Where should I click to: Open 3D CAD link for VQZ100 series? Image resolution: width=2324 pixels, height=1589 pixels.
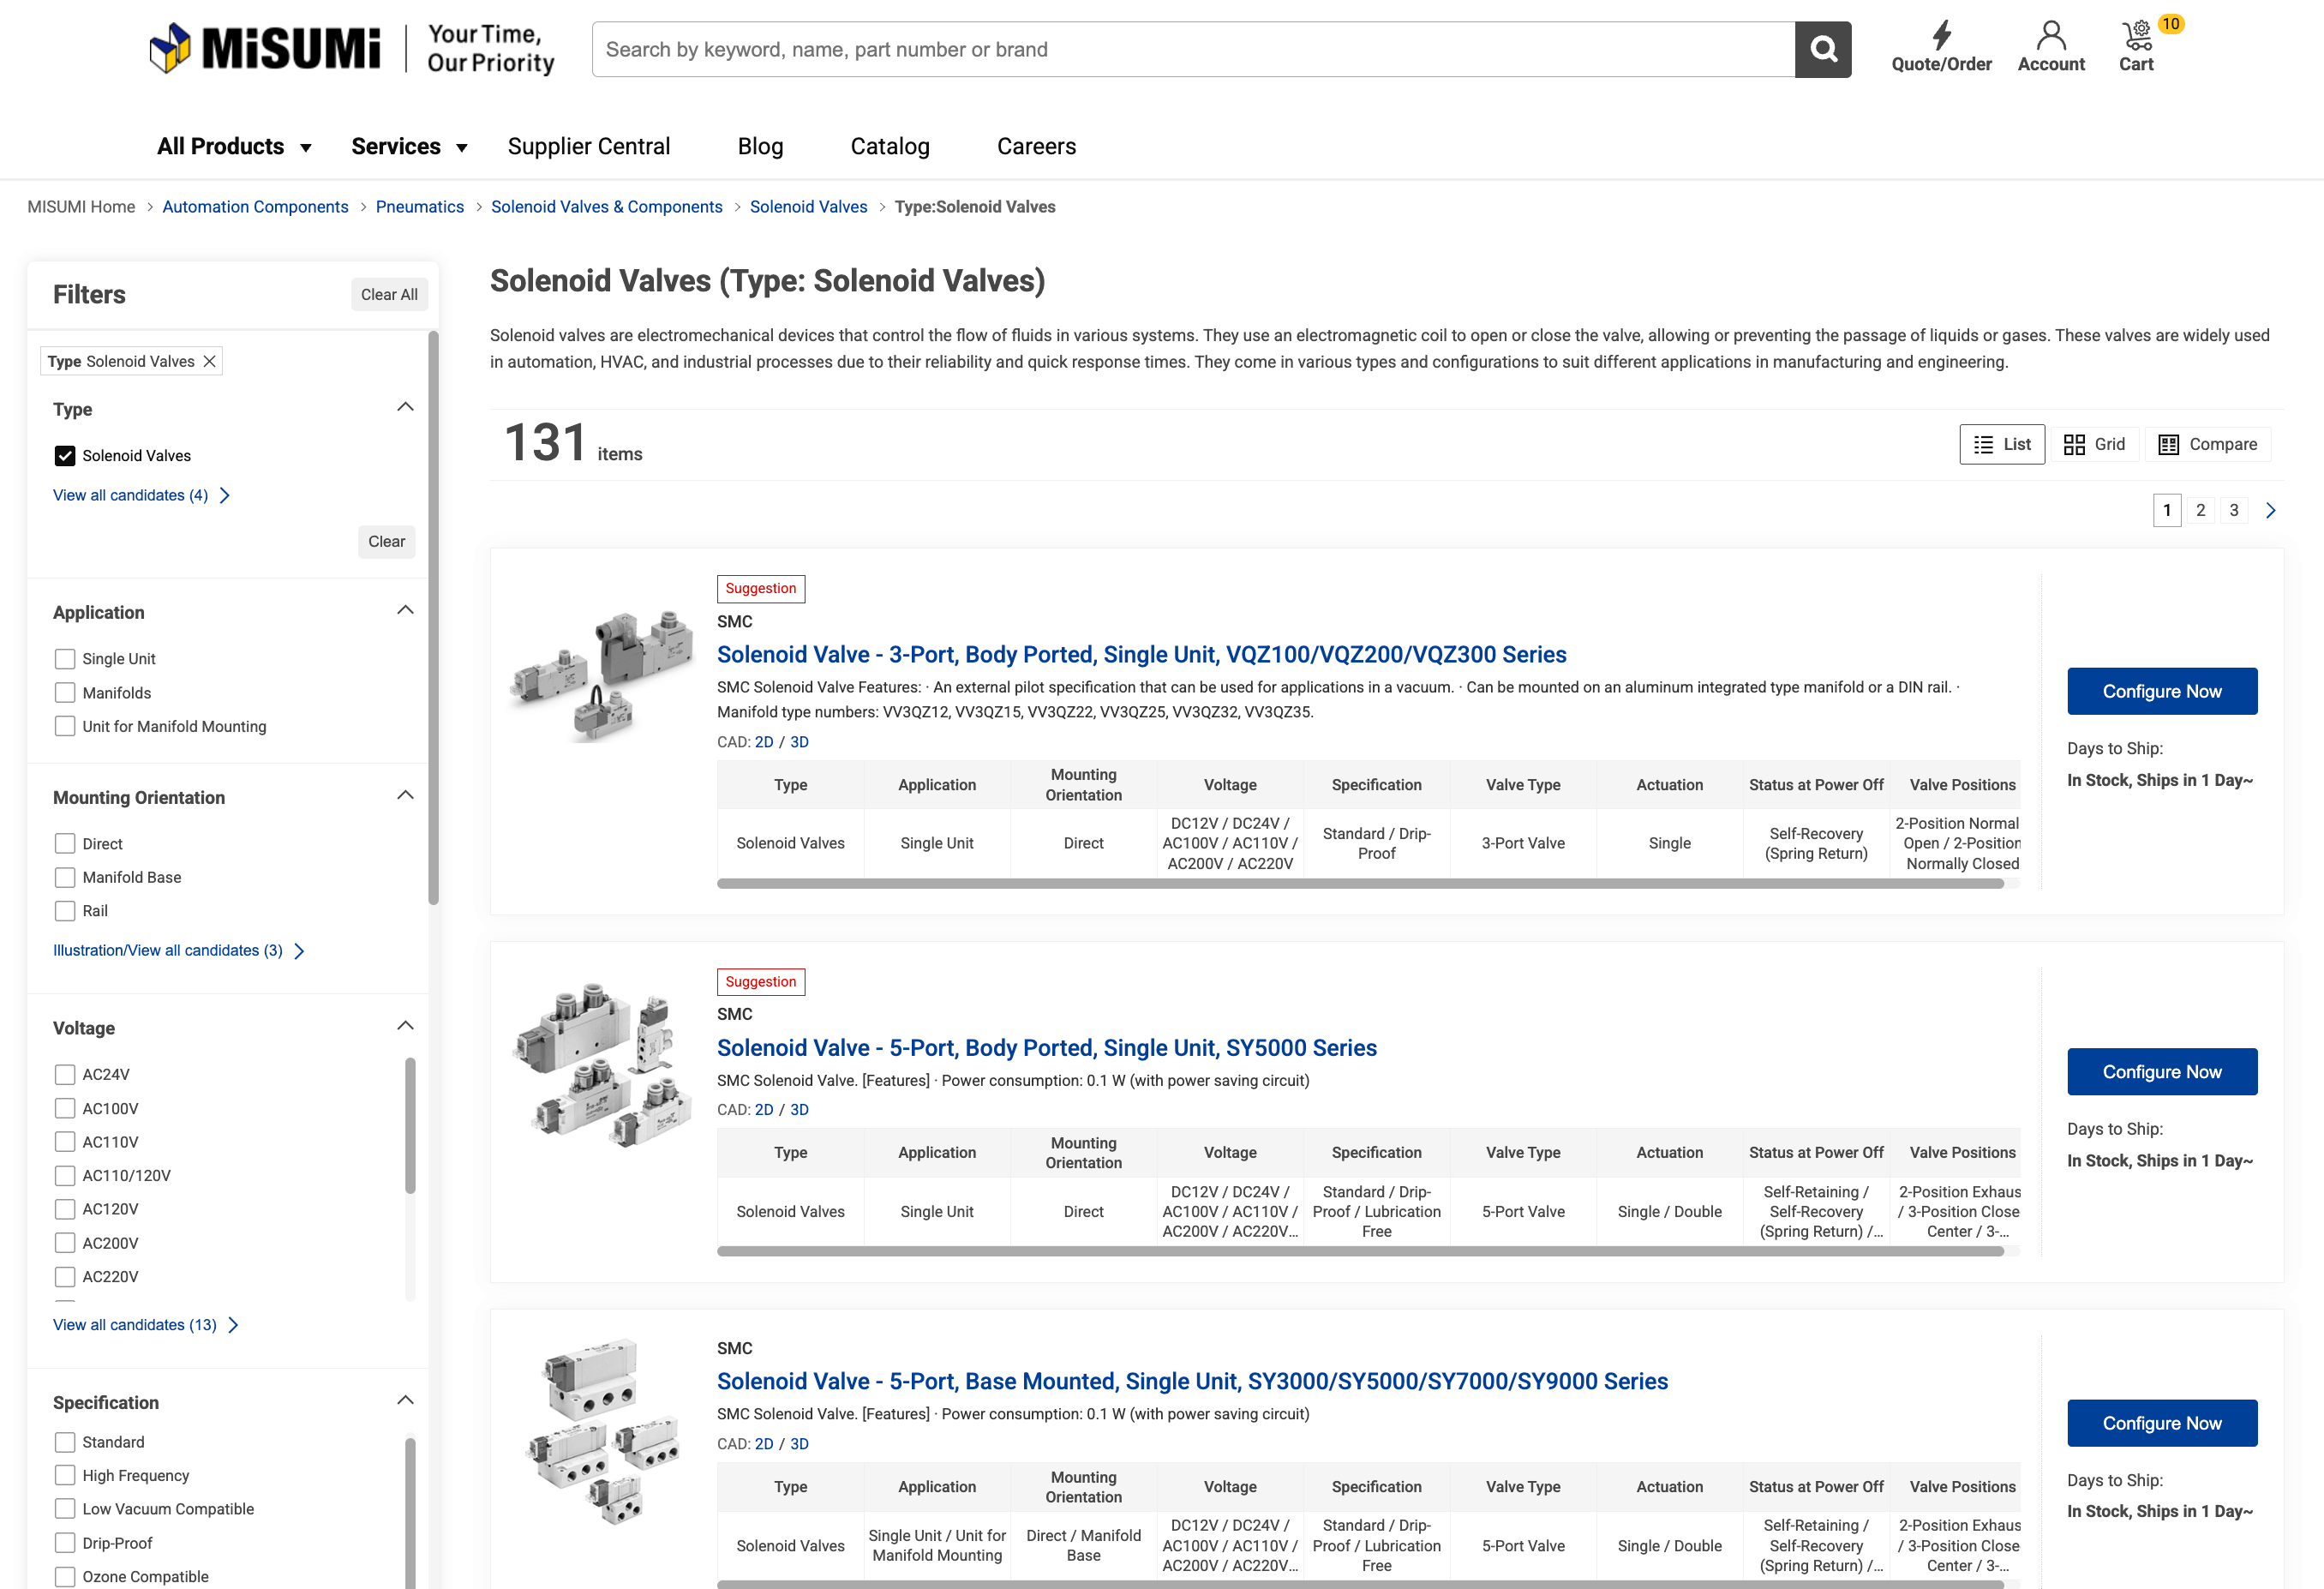799,742
